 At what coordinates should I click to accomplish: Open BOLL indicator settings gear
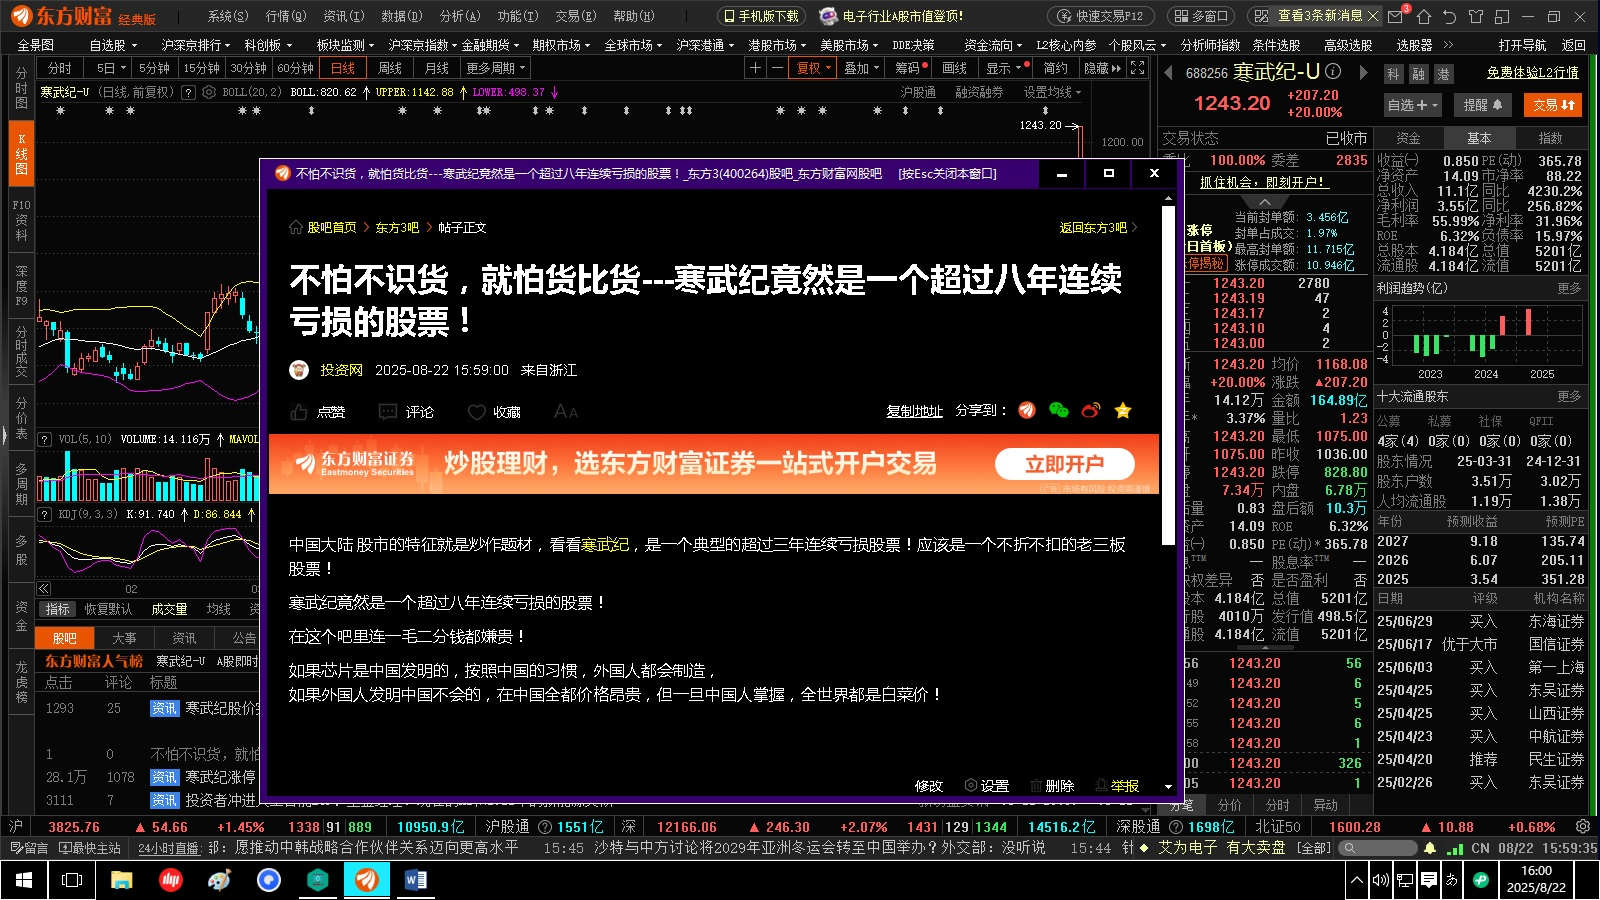(x=209, y=92)
